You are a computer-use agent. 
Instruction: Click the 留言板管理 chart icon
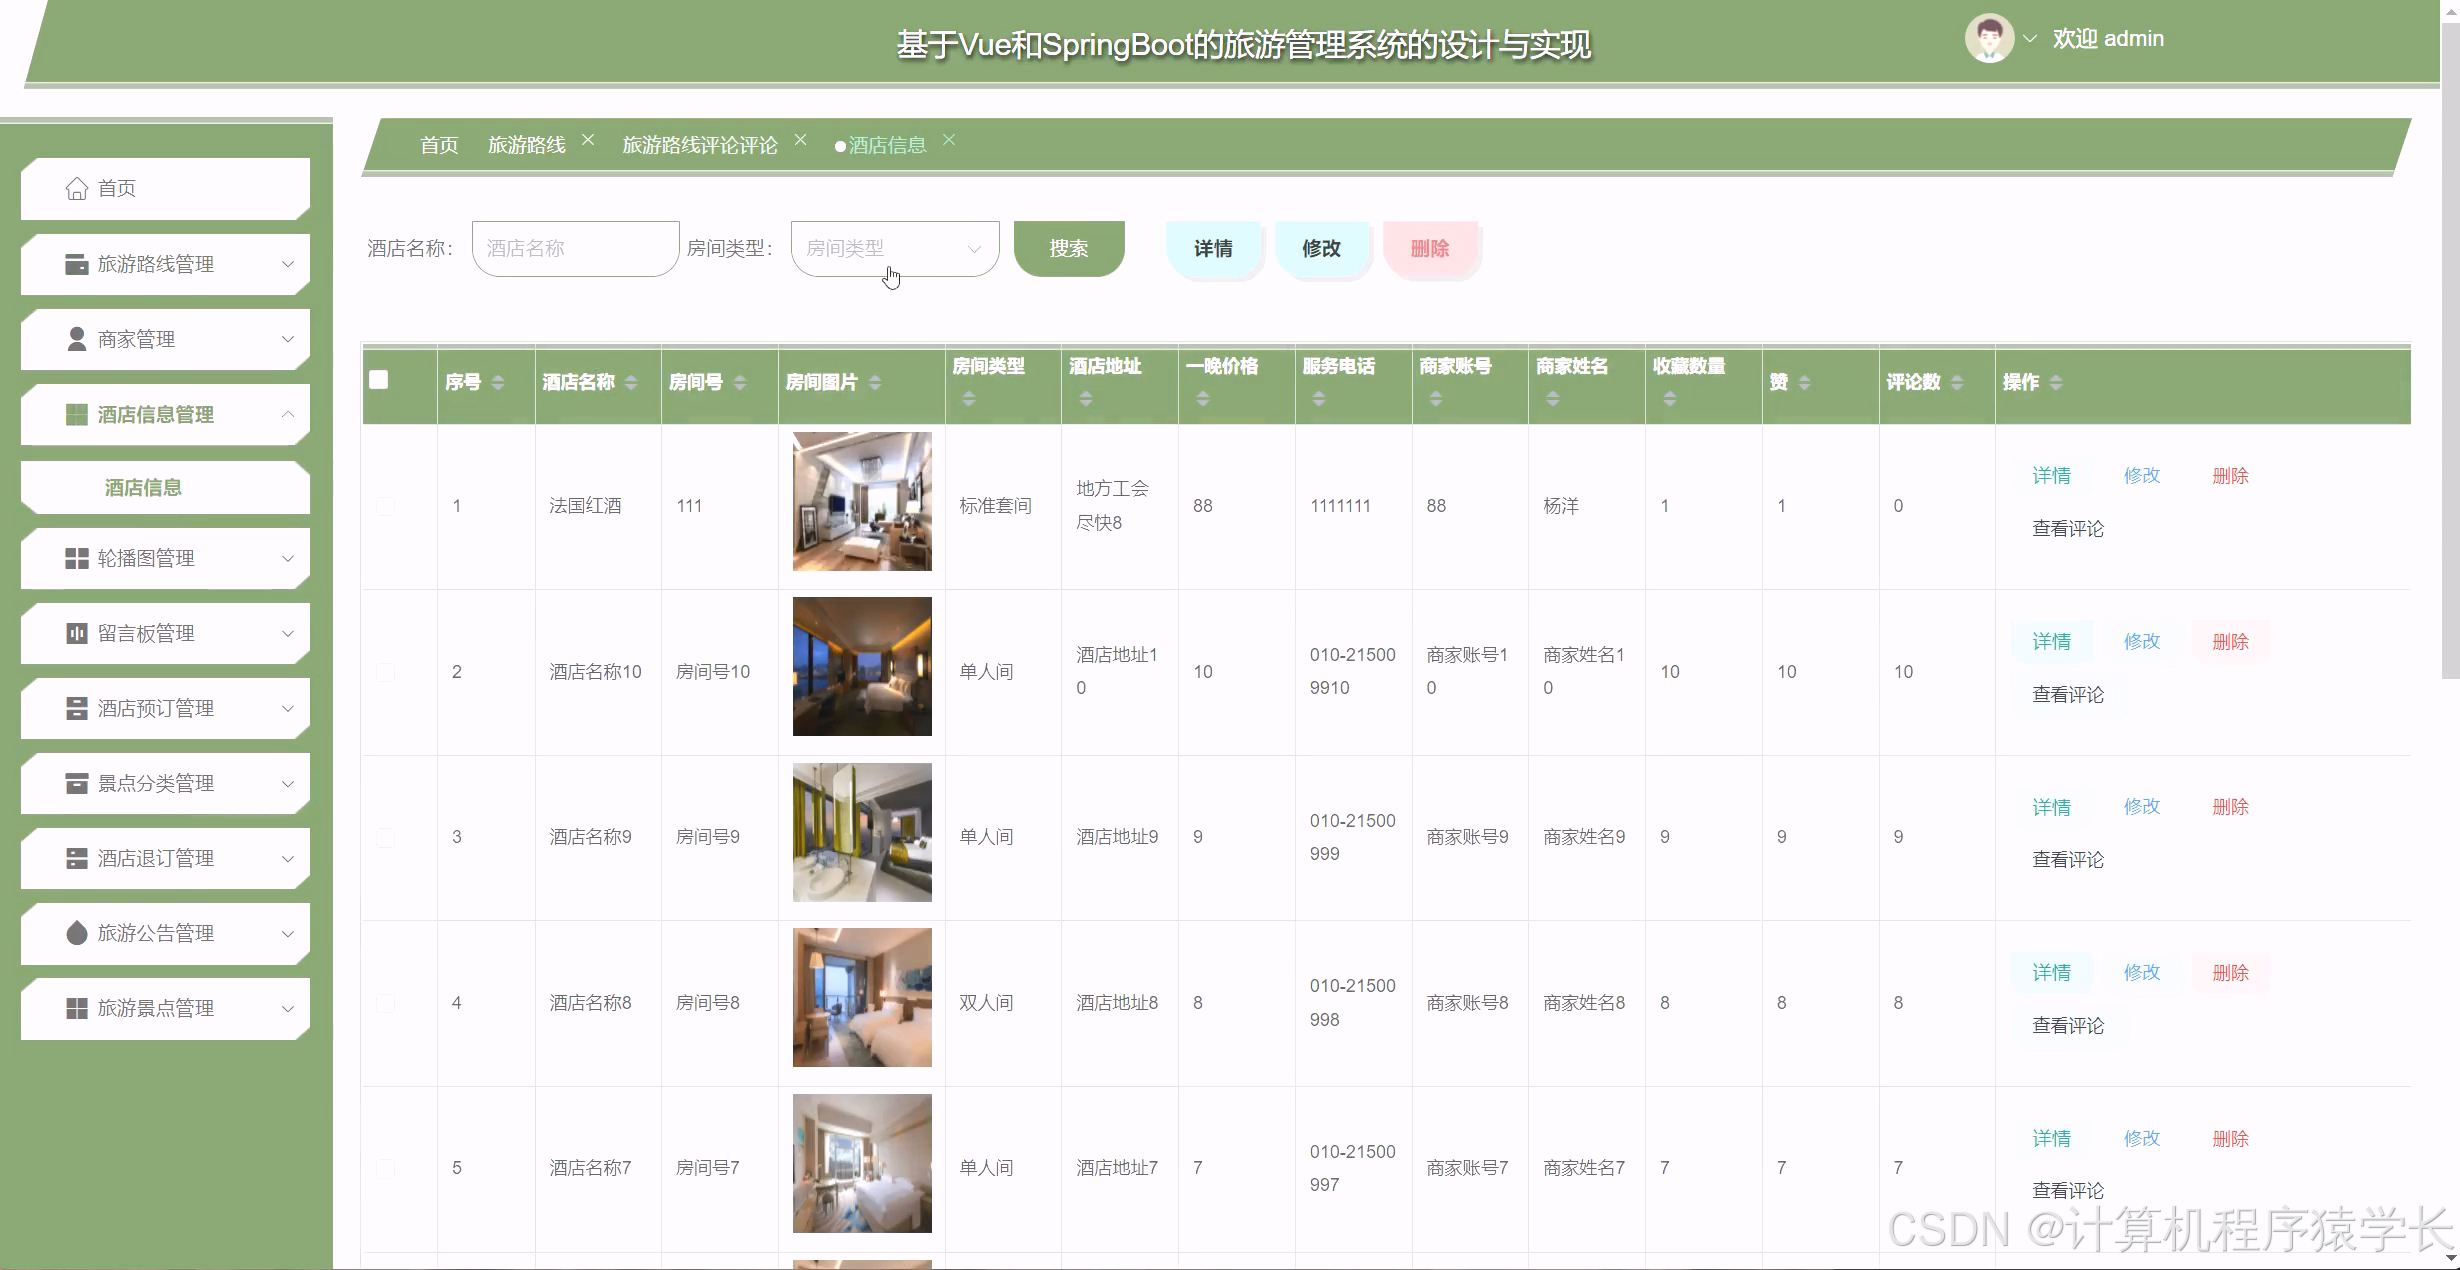[76, 633]
